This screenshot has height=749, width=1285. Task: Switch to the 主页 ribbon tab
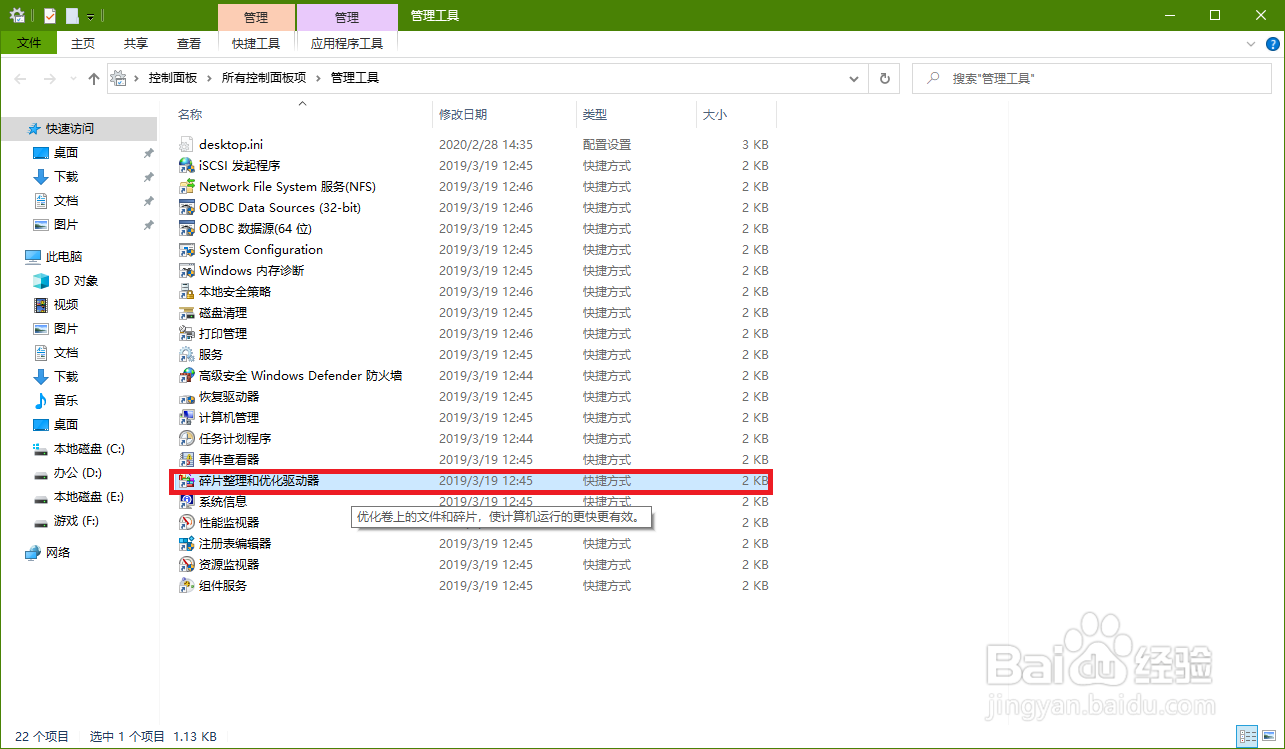[83, 44]
